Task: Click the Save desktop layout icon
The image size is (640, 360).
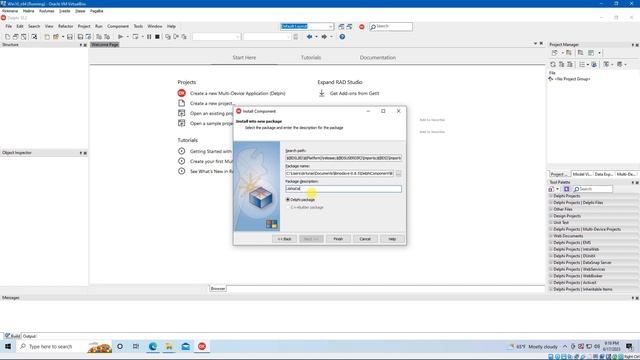Action: point(341,27)
